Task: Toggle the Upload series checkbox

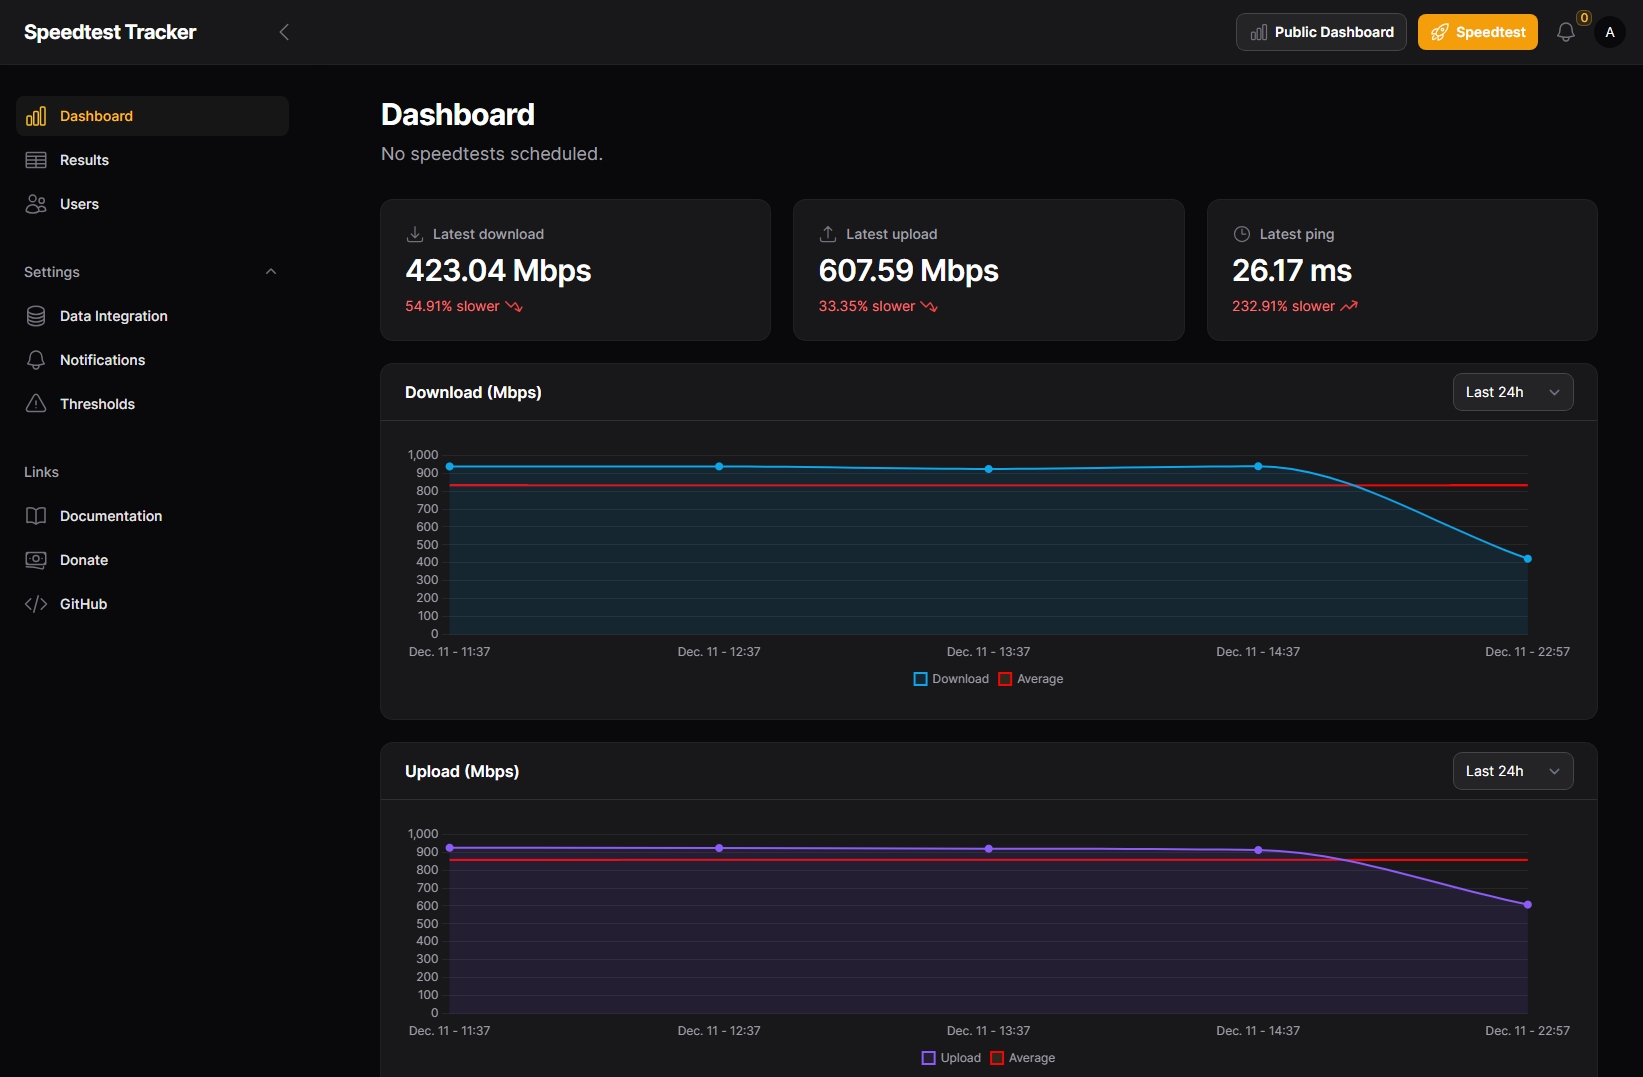Action: click(x=927, y=1058)
